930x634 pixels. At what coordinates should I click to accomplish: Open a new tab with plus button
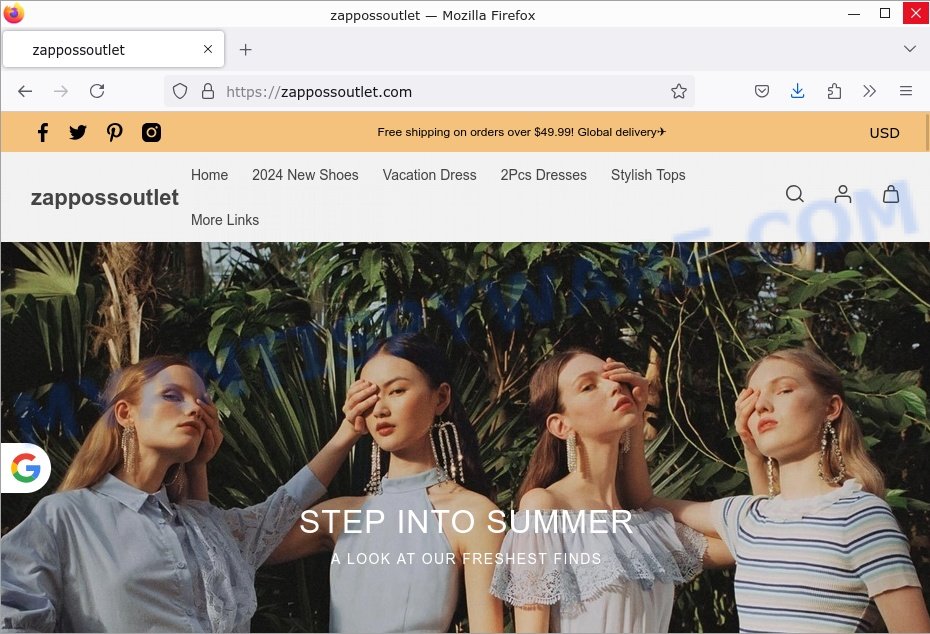[246, 50]
